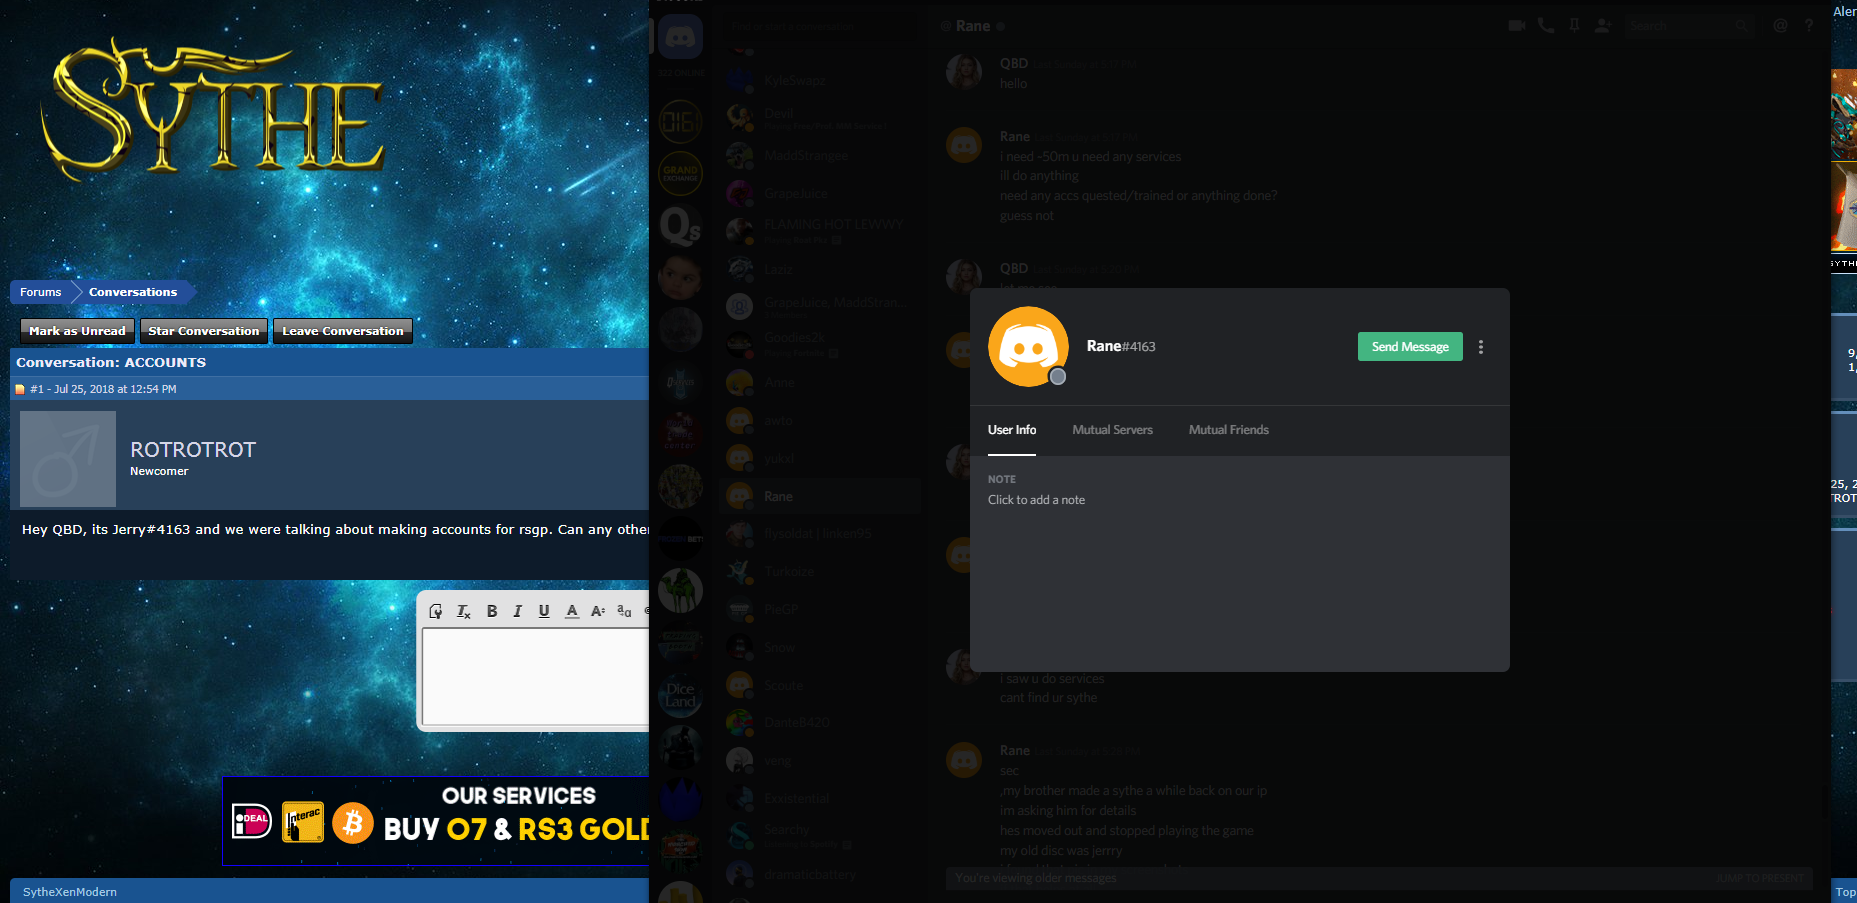
Task: Open font size dropdown in reply editor
Action: point(598,611)
